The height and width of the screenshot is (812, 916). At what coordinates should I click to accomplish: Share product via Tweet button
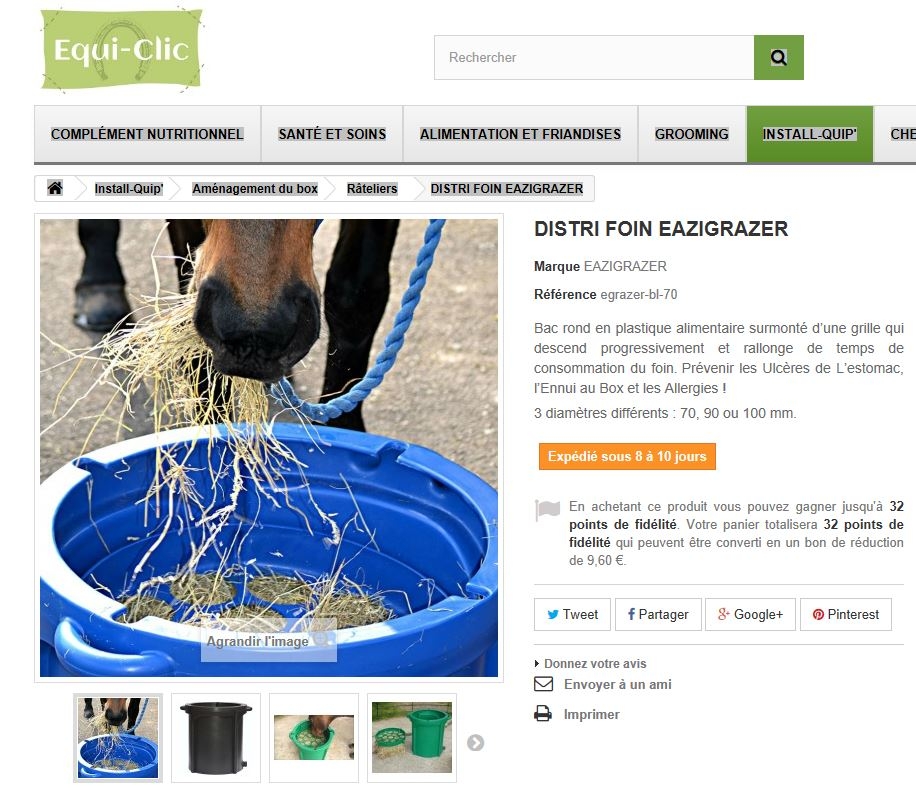pyautogui.click(x=572, y=614)
